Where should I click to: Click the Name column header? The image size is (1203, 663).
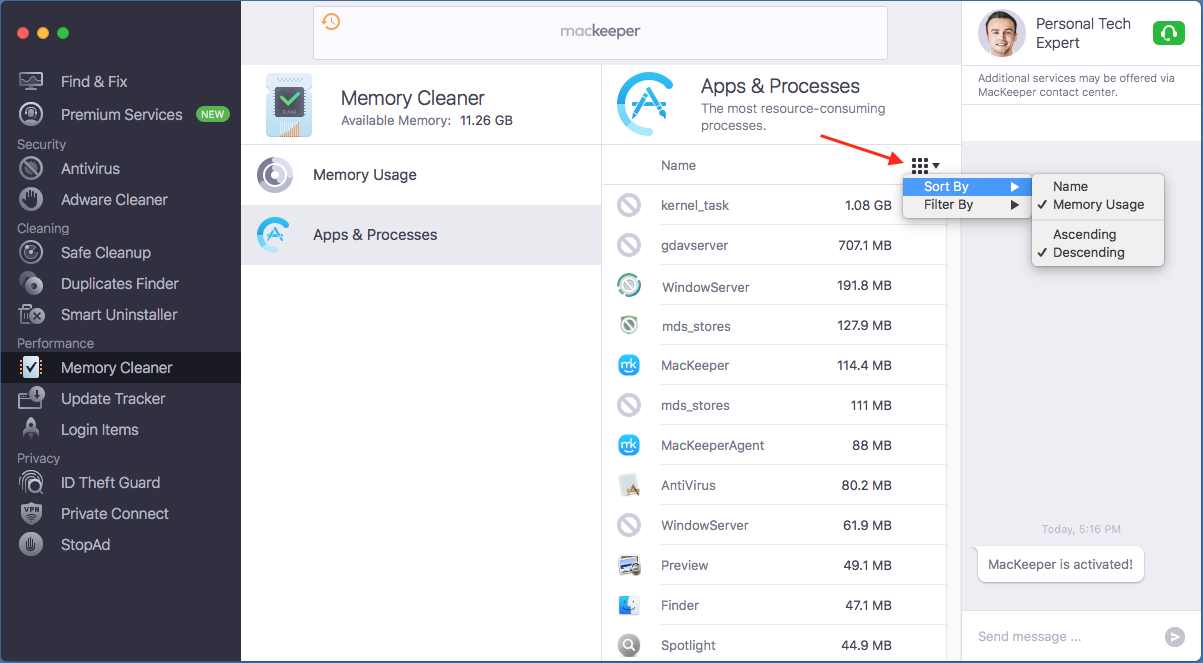[679, 166]
